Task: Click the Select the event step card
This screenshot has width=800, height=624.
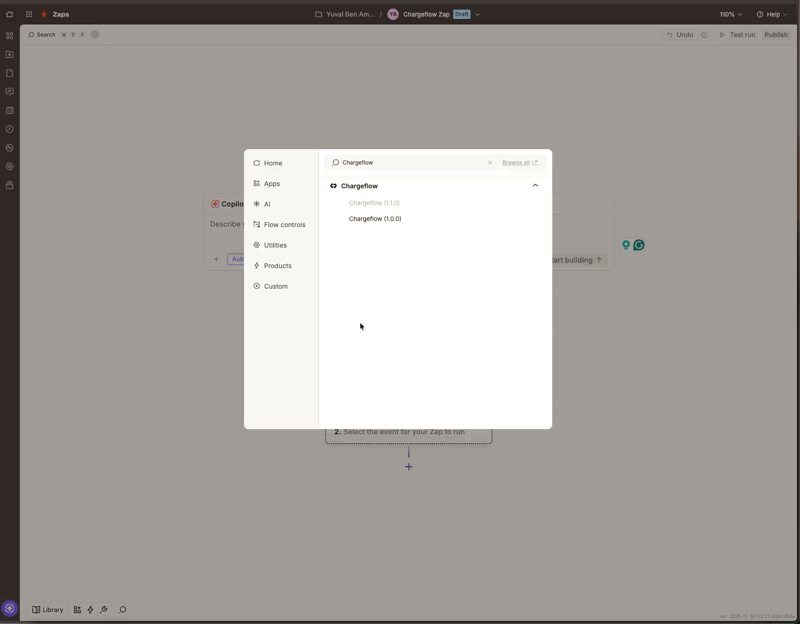Action: 409,435
